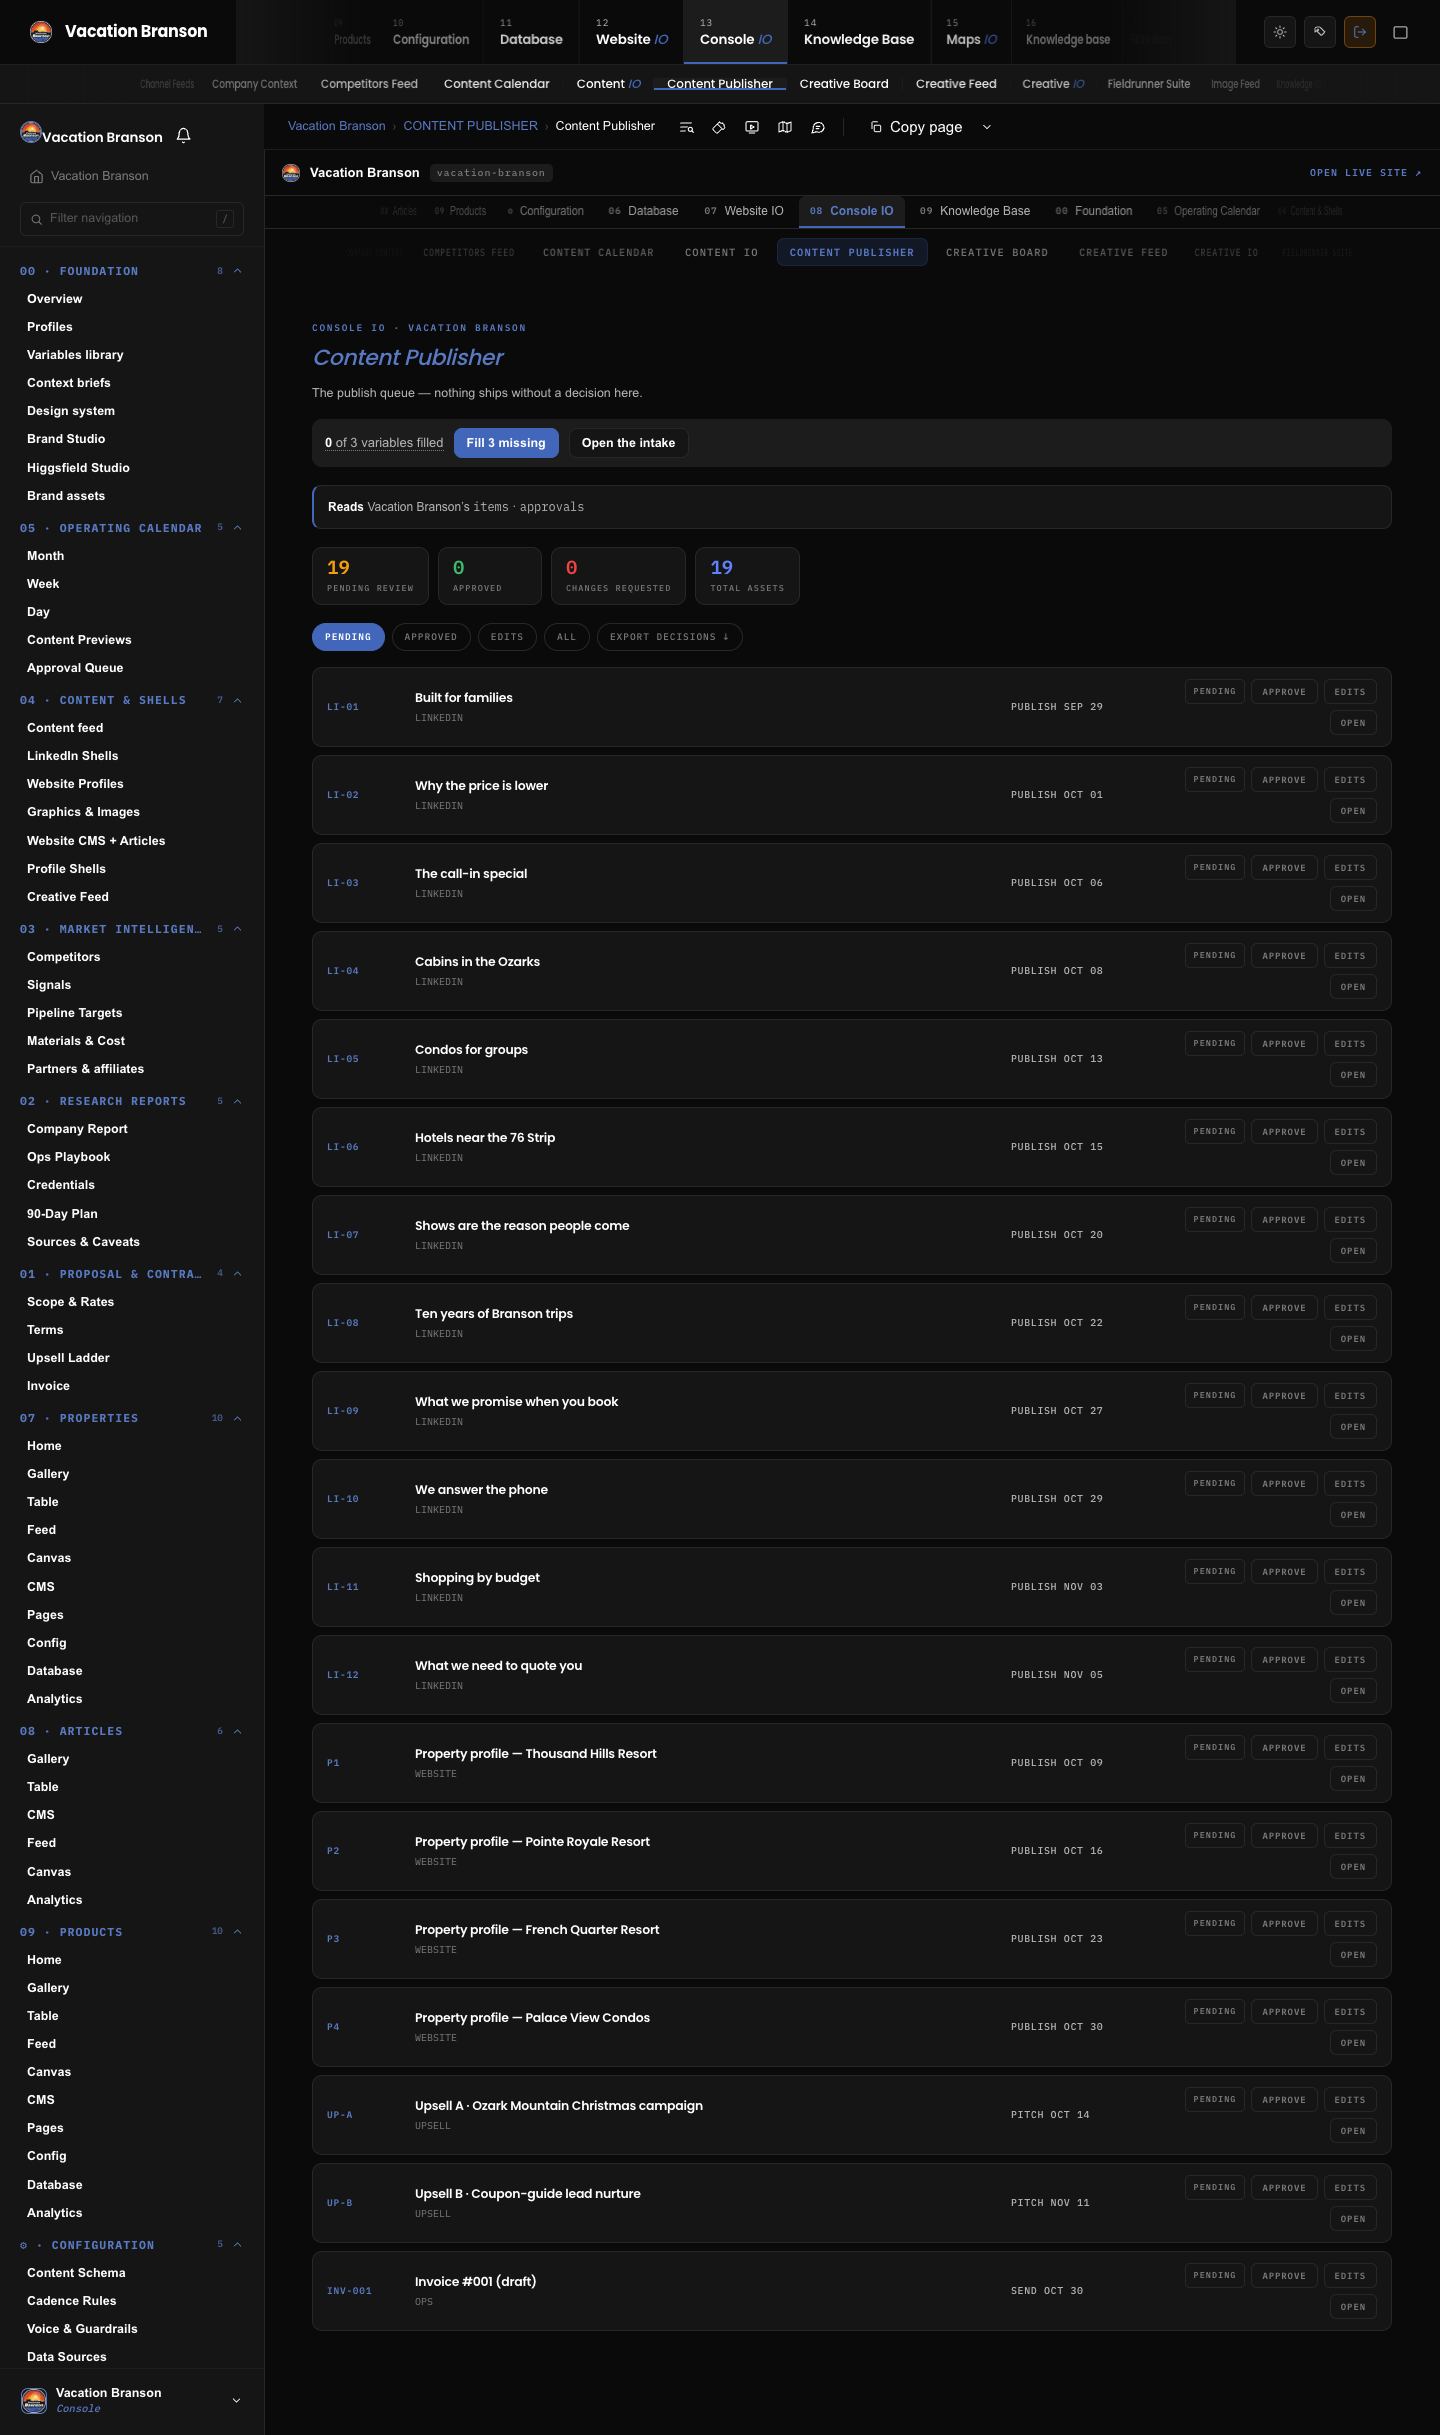Image resolution: width=1440 pixels, height=2435 pixels.
Task: Collapse the 07 Properties sidebar section
Action: click(x=238, y=1418)
